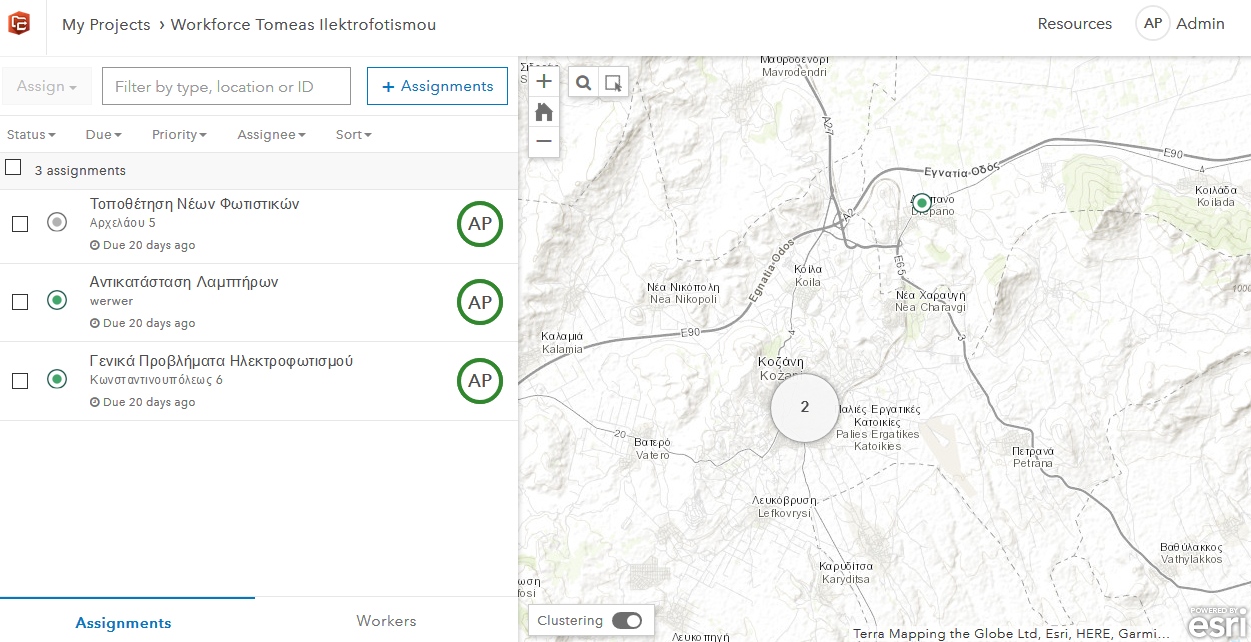Screen dimensions: 1251x642
Task: Open the Status filter dropdown
Action: (x=31, y=135)
